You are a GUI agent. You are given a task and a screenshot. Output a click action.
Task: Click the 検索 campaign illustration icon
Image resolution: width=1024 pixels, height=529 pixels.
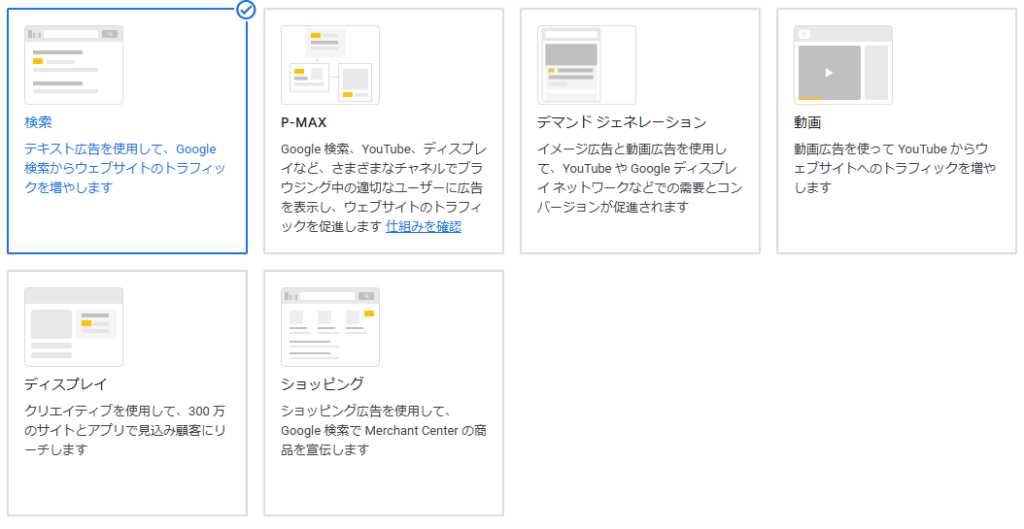pyautogui.click(x=74, y=65)
